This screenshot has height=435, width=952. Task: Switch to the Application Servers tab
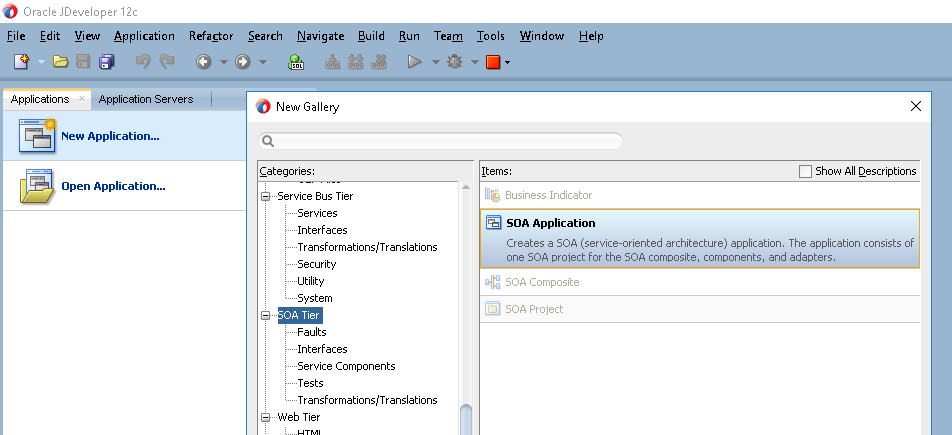(x=146, y=99)
